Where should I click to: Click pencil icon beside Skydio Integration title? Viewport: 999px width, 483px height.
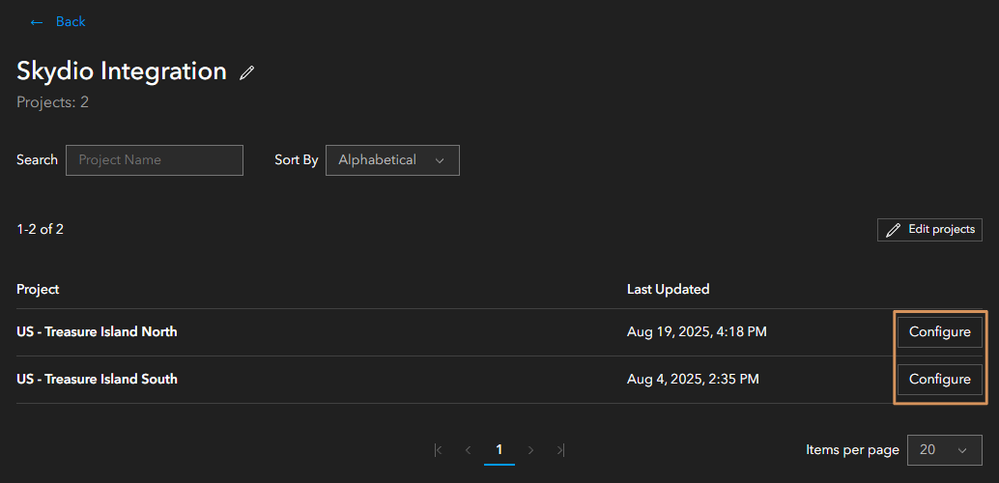point(247,72)
